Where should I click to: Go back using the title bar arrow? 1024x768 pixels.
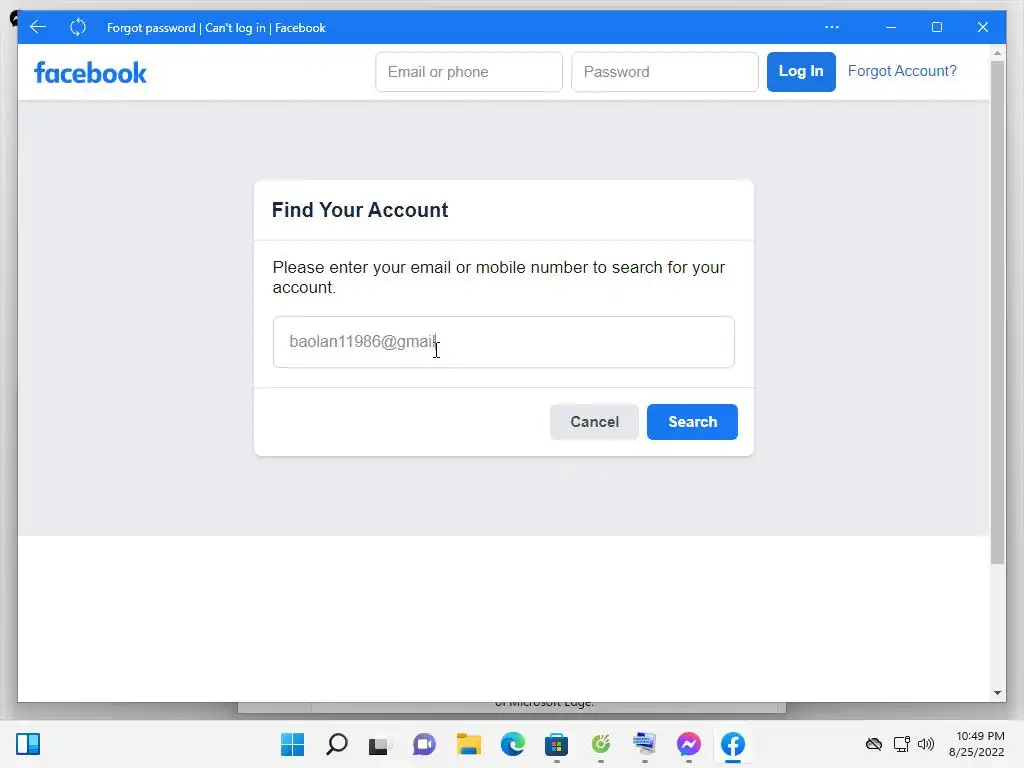click(38, 27)
